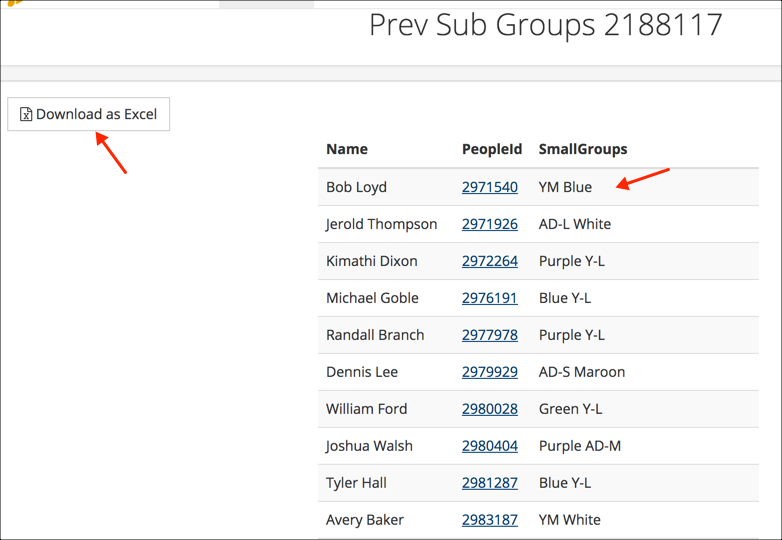Viewport: 782px width, 540px height.
Task: Select the Bob Loyd name cell
Action: [356, 187]
